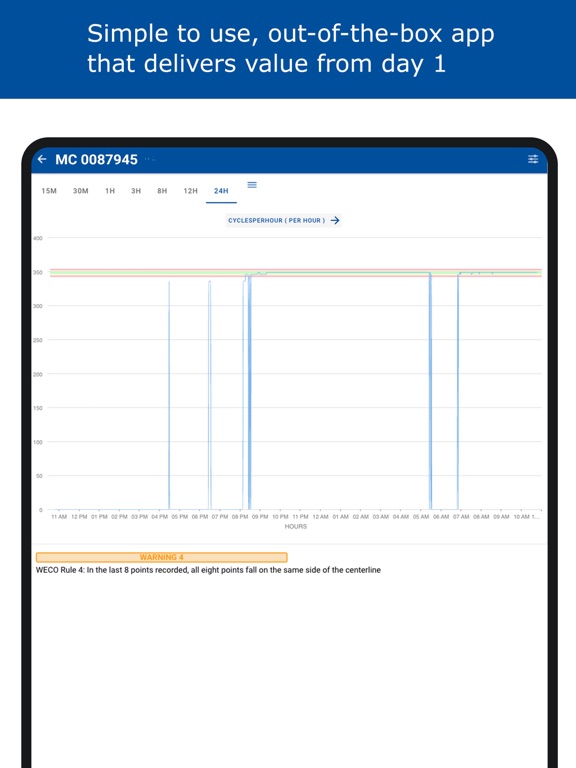Open the filter settings sliders icon

(533, 159)
